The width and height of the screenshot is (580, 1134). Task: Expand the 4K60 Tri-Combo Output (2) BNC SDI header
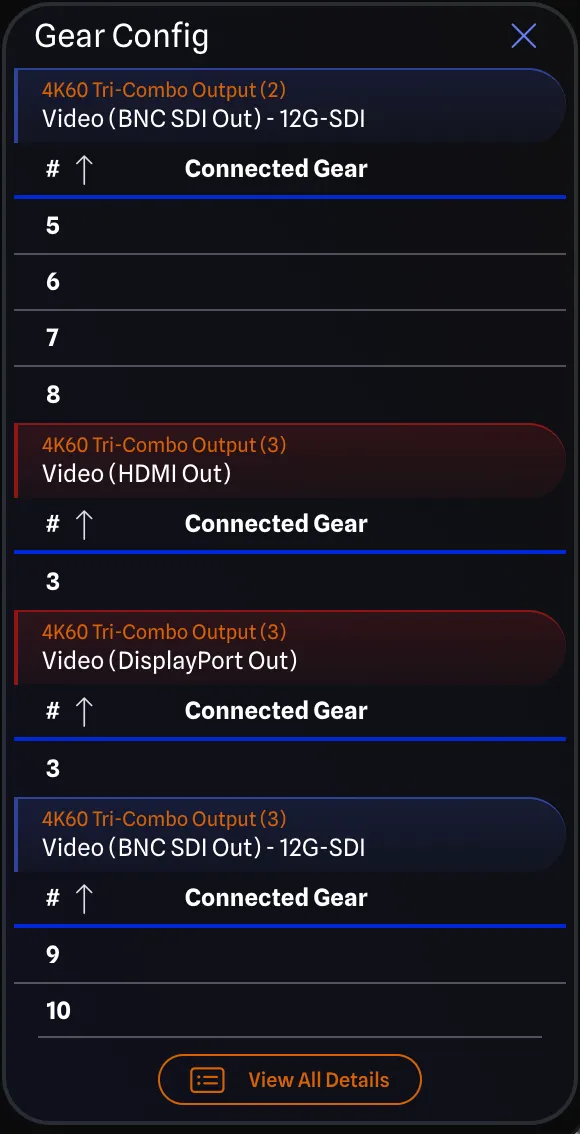290,105
